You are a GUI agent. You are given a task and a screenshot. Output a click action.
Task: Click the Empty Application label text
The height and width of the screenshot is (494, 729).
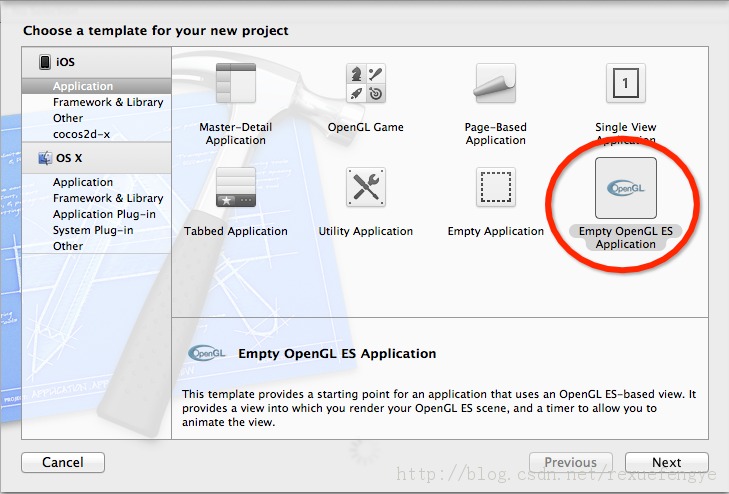pyautogui.click(x=496, y=231)
